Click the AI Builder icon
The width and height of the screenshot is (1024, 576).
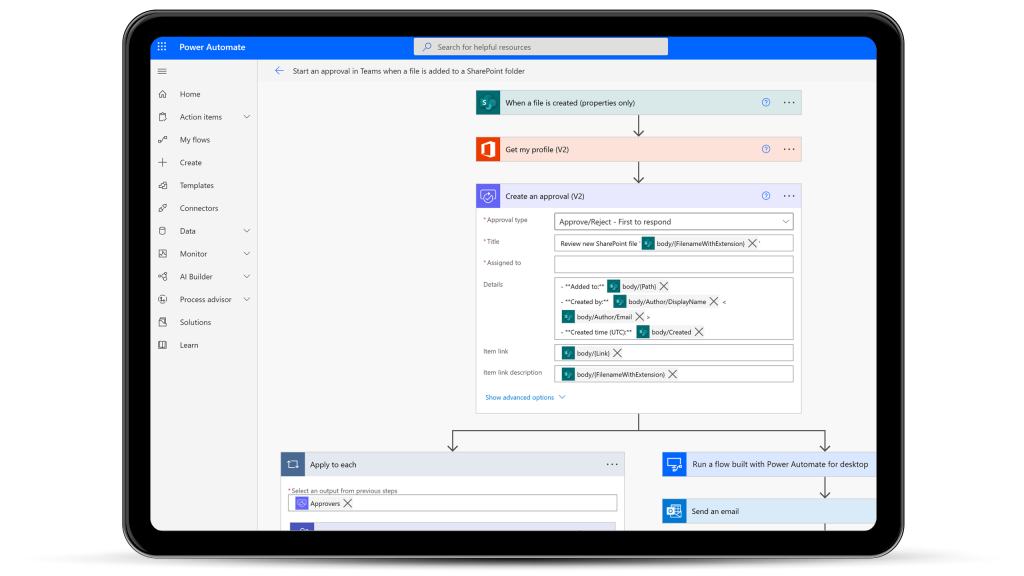(163, 276)
